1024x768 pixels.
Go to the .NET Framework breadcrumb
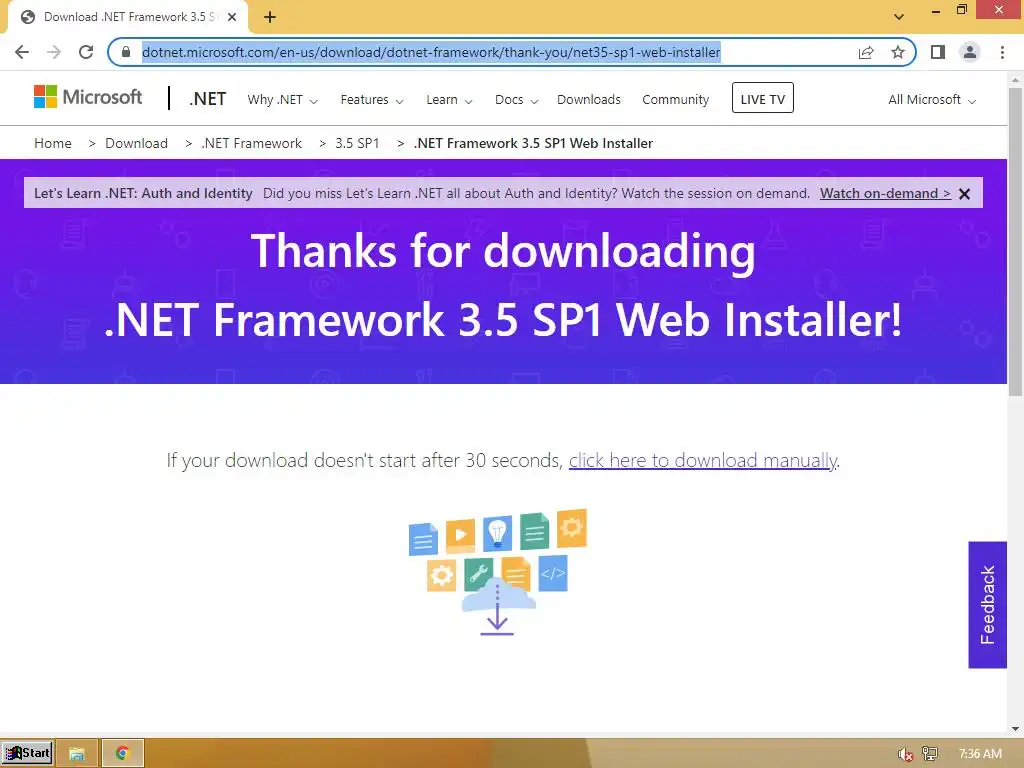tap(251, 143)
